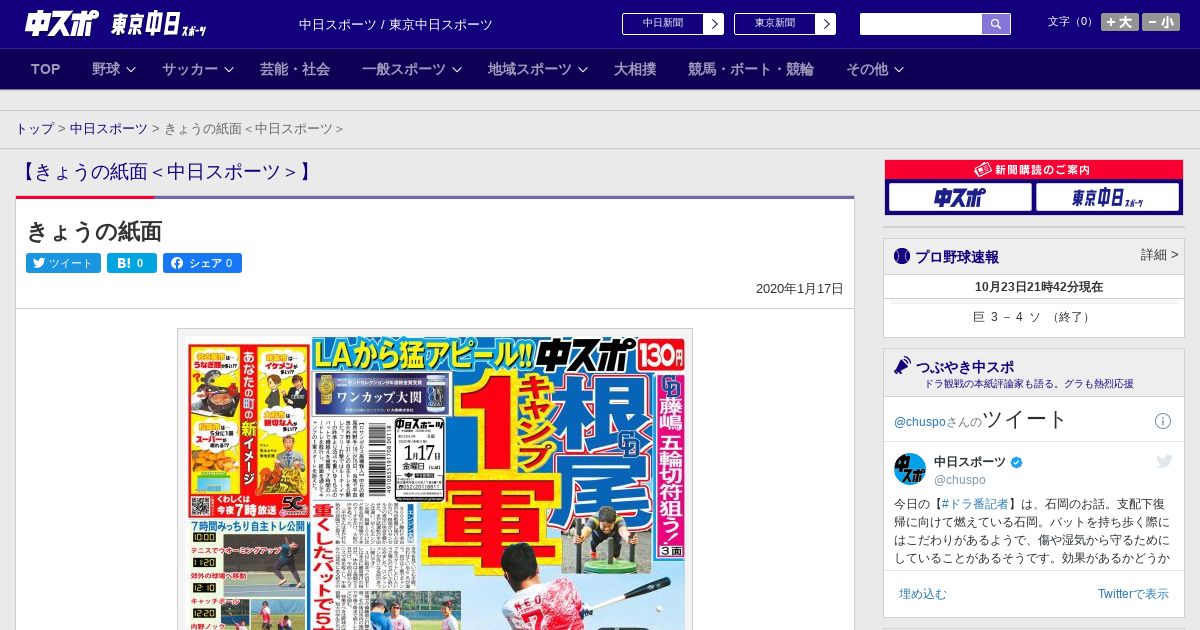
Task: Click arrow next to 東京新聞
Action: click(x=825, y=24)
